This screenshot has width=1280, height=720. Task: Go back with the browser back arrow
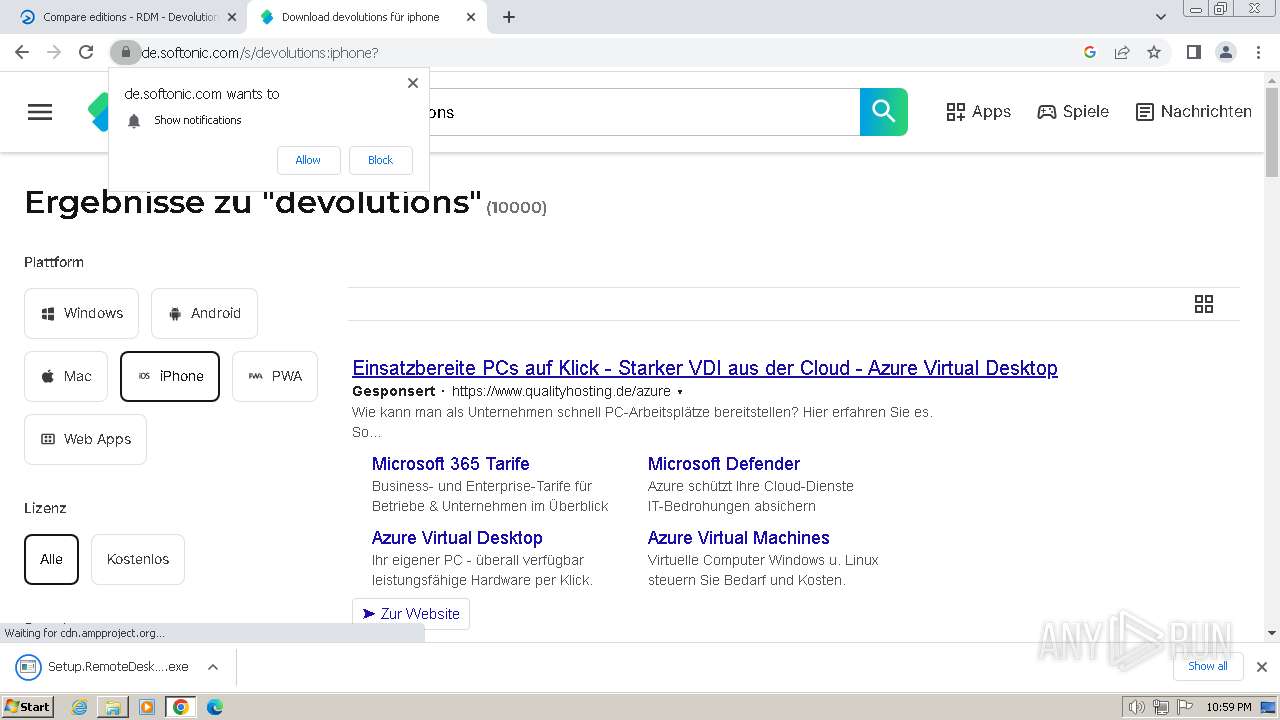pos(22,52)
